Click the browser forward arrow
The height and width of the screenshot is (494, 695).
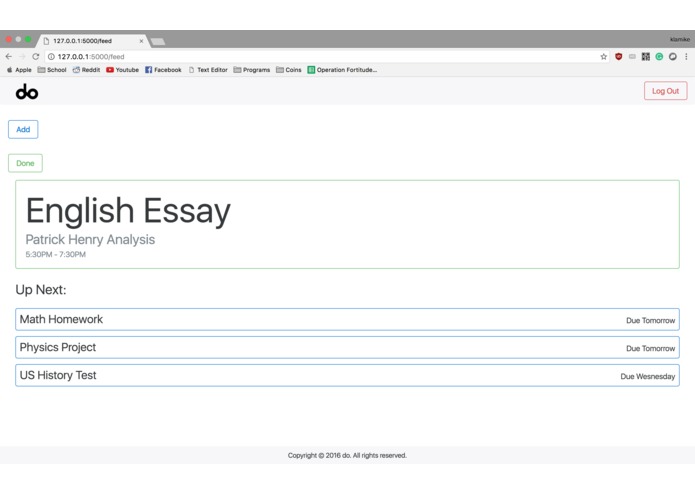pos(22,56)
